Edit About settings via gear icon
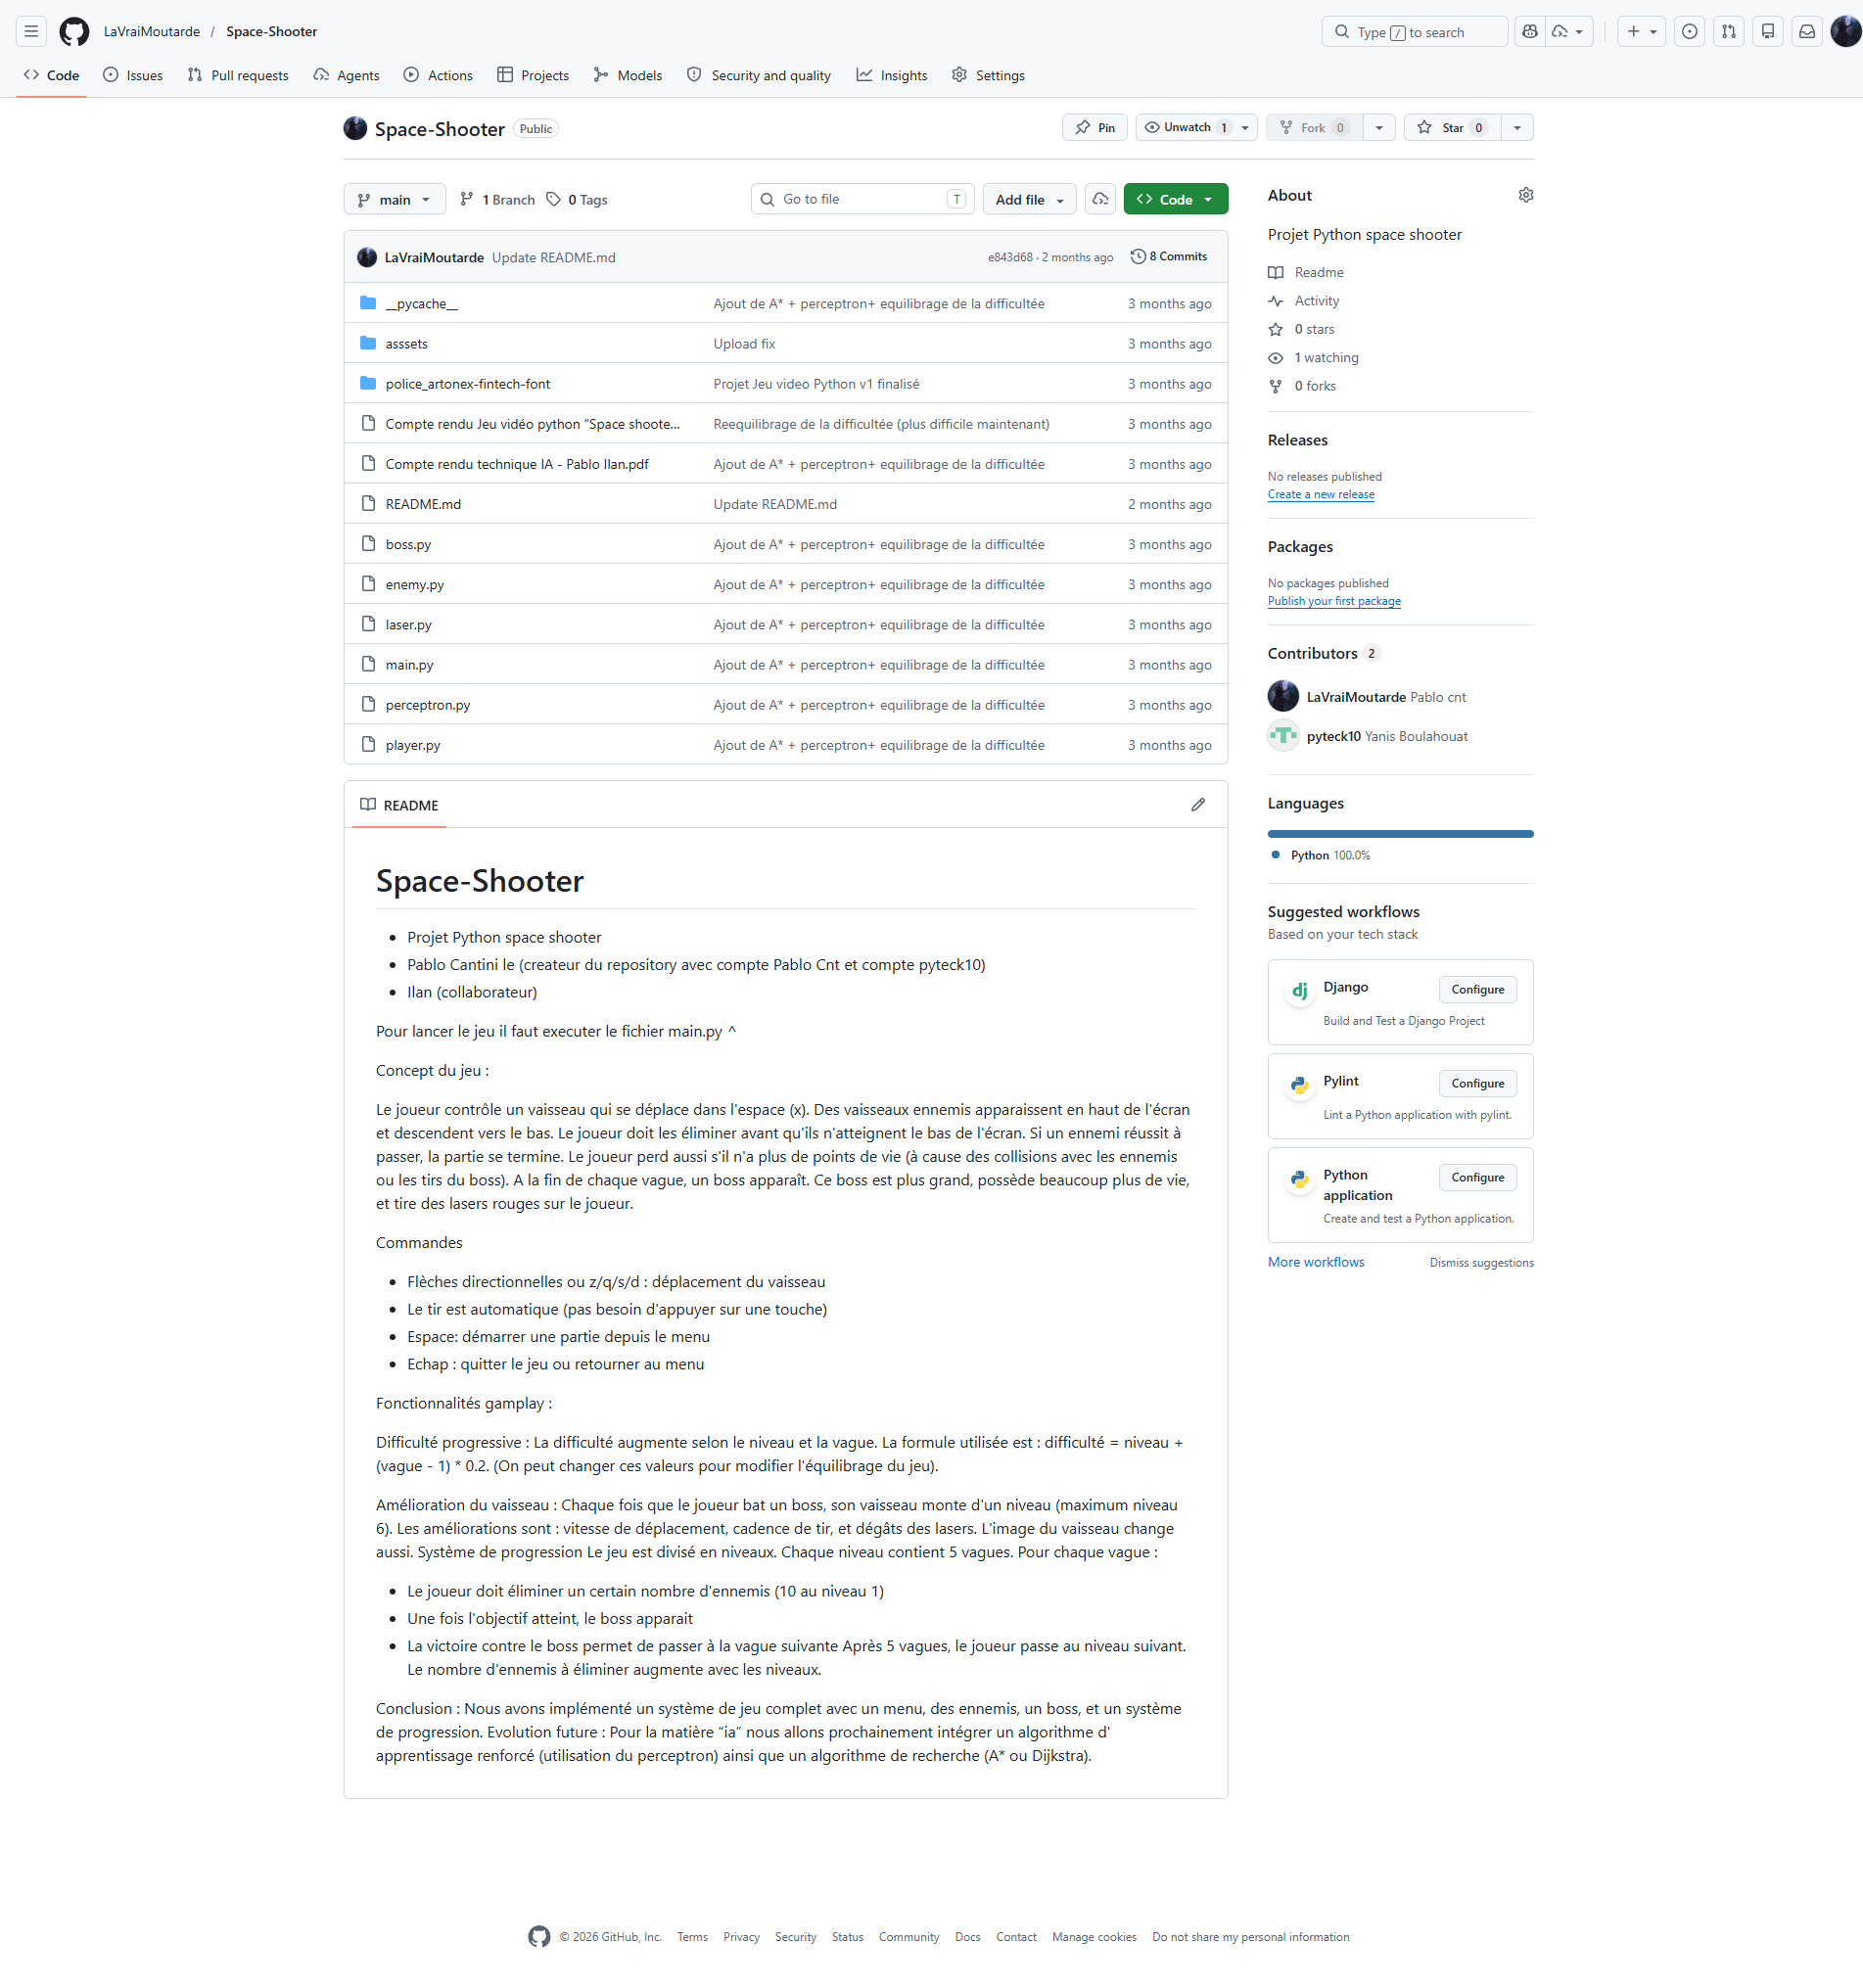Image resolution: width=1863 pixels, height=1988 pixels. pyautogui.click(x=1525, y=195)
